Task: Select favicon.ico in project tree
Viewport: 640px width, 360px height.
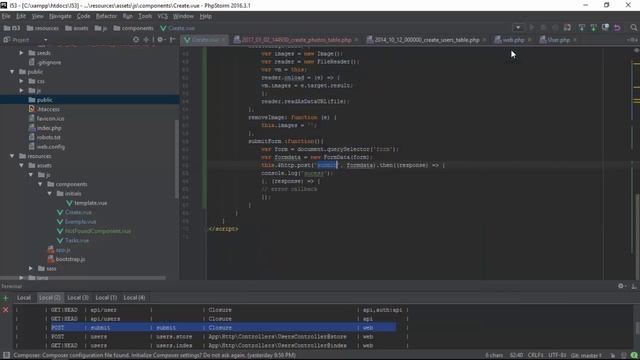Action: pyautogui.click(x=47, y=119)
